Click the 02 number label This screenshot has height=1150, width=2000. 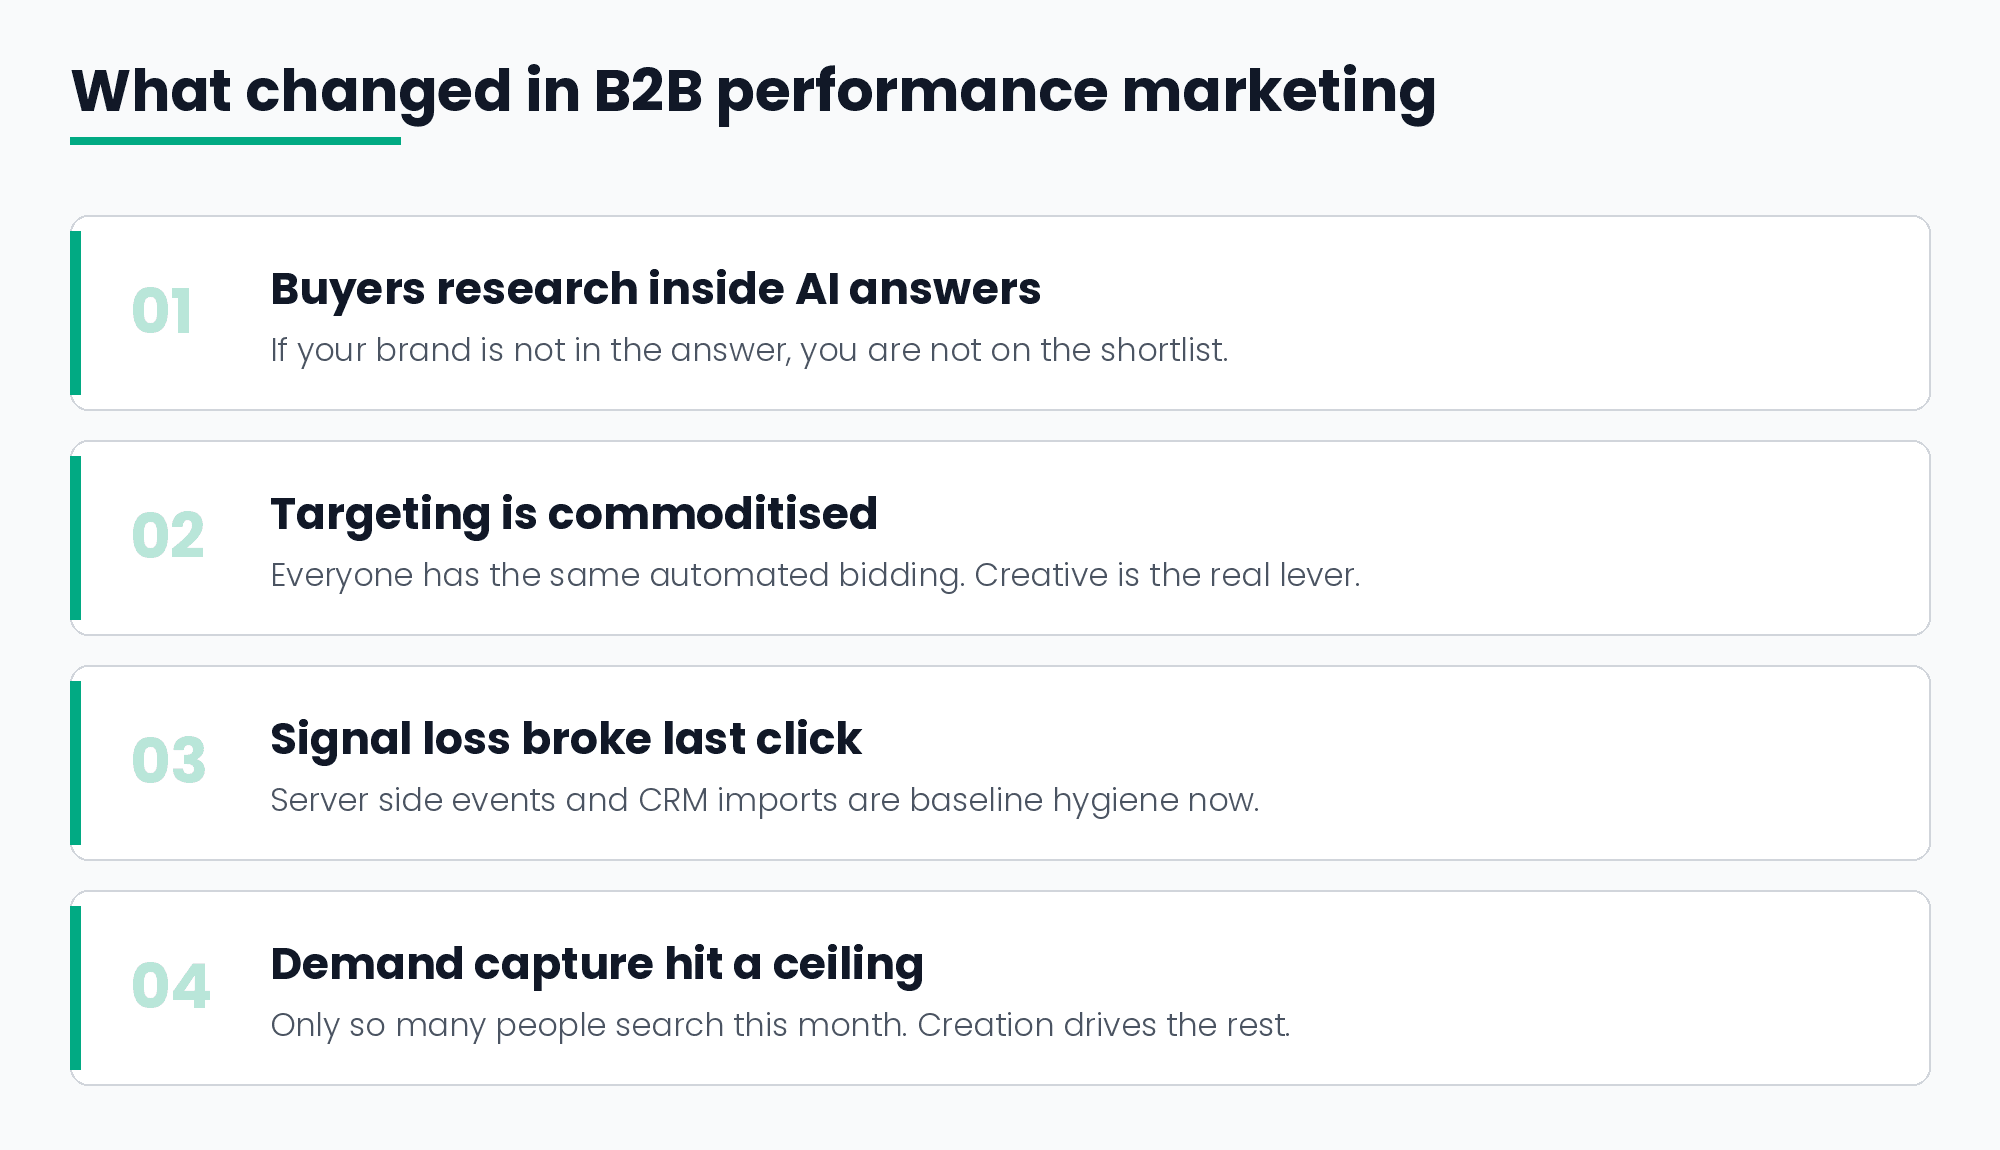coord(168,536)
